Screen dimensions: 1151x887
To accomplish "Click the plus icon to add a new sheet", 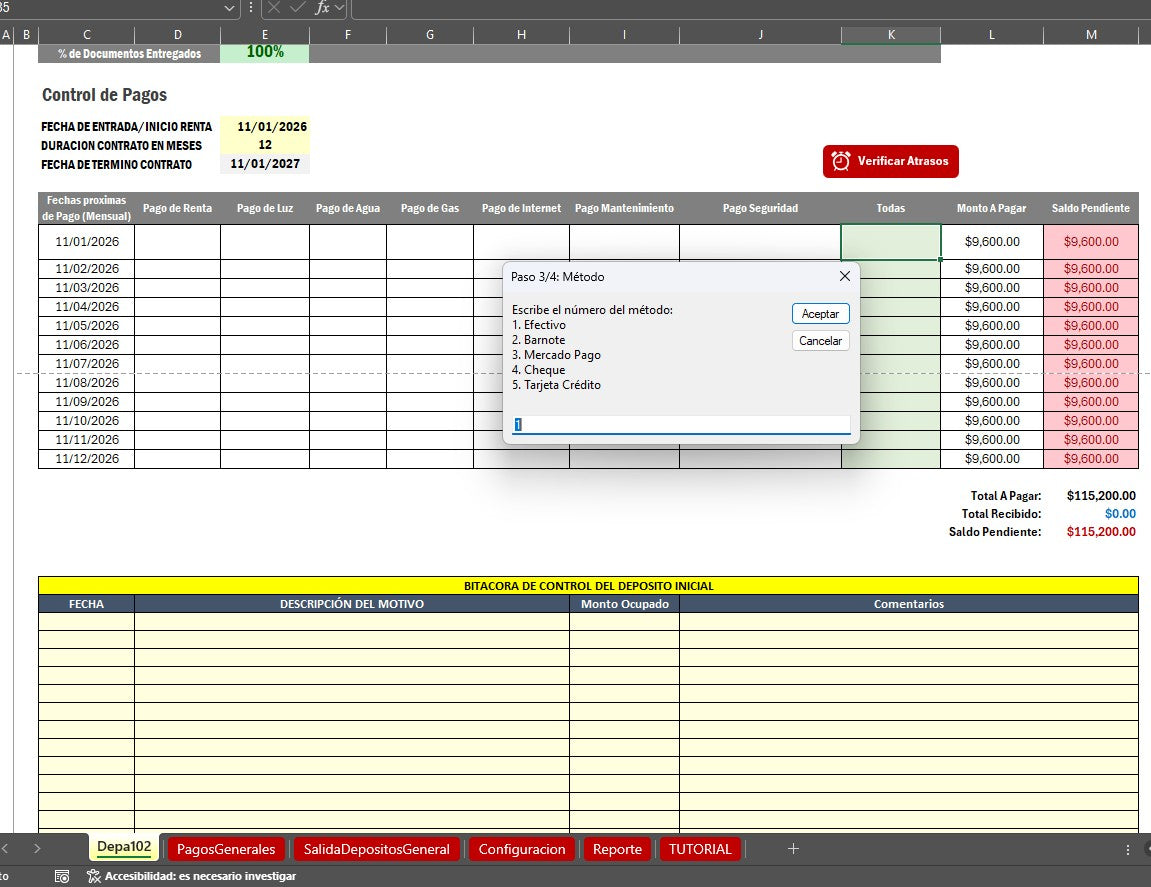I will [792, 848].
